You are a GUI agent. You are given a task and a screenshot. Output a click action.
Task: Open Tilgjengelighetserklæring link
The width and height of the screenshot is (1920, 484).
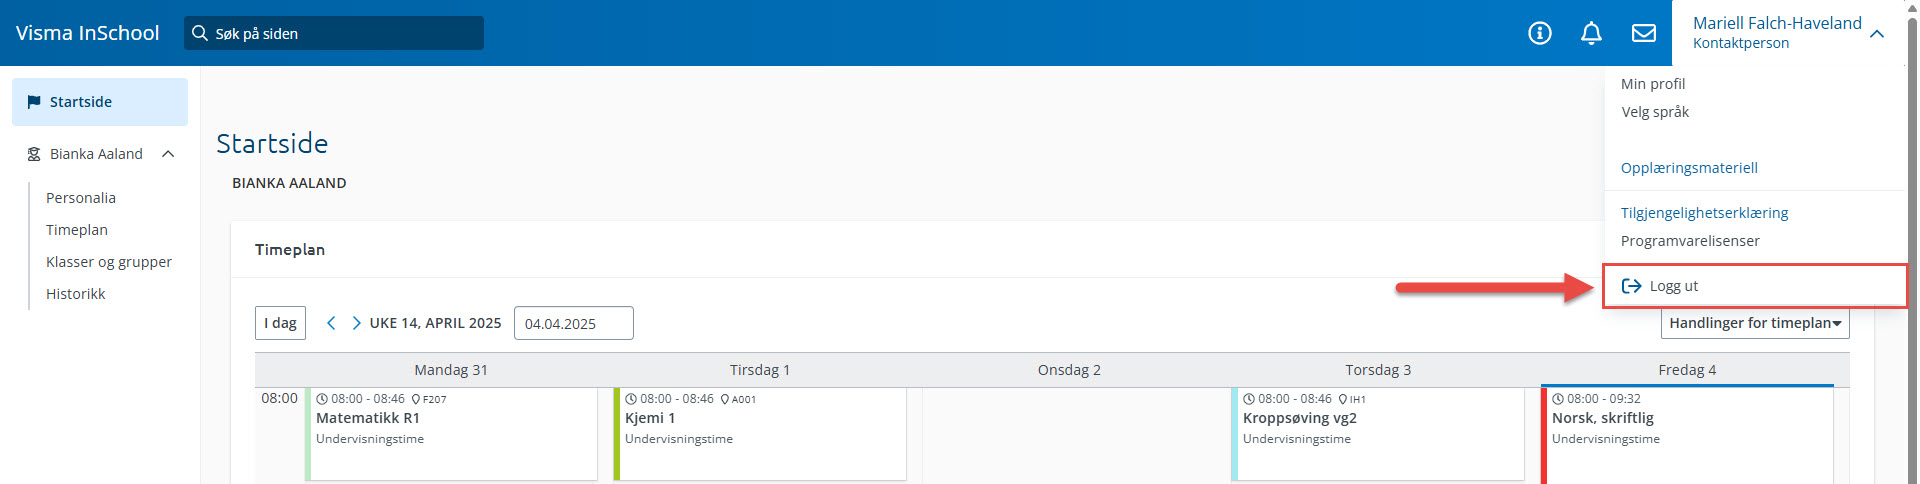click(x=1704, y=213)
